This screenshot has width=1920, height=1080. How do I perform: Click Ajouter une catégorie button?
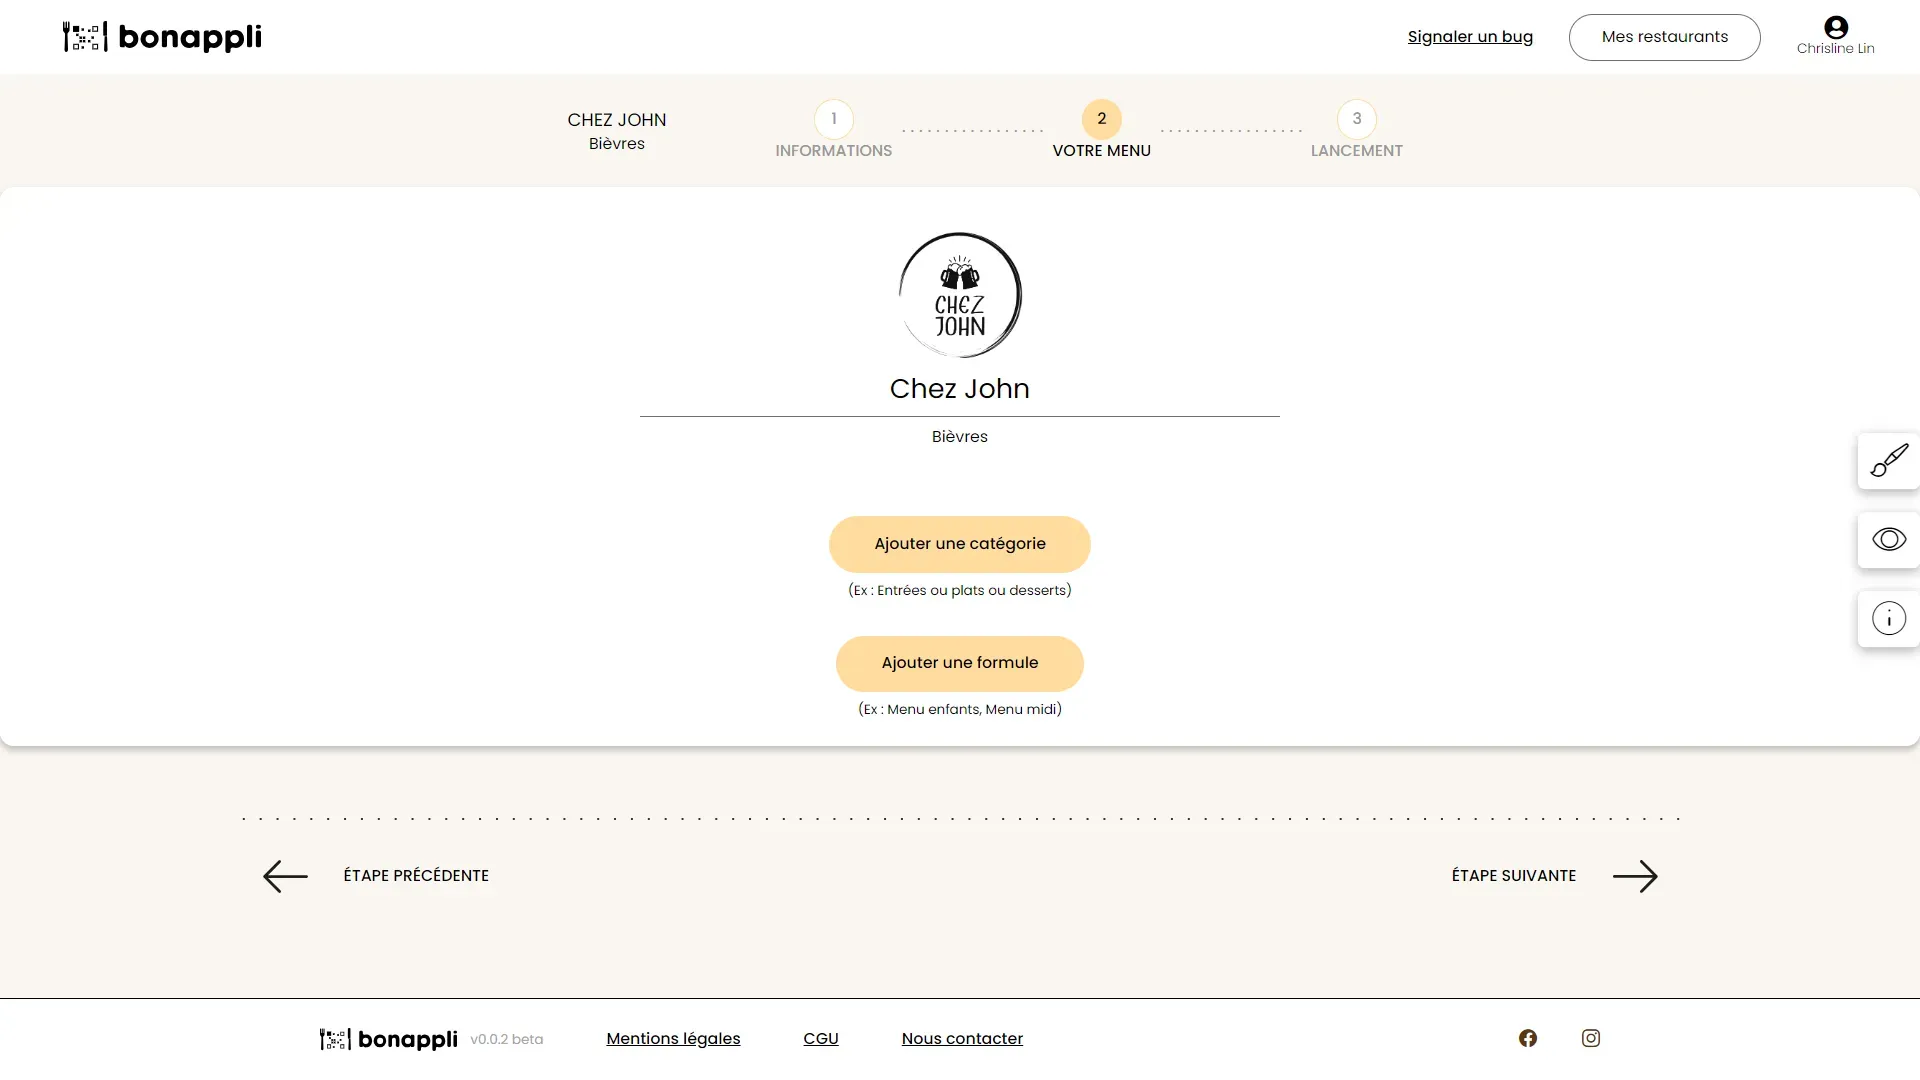coord(959,544)
